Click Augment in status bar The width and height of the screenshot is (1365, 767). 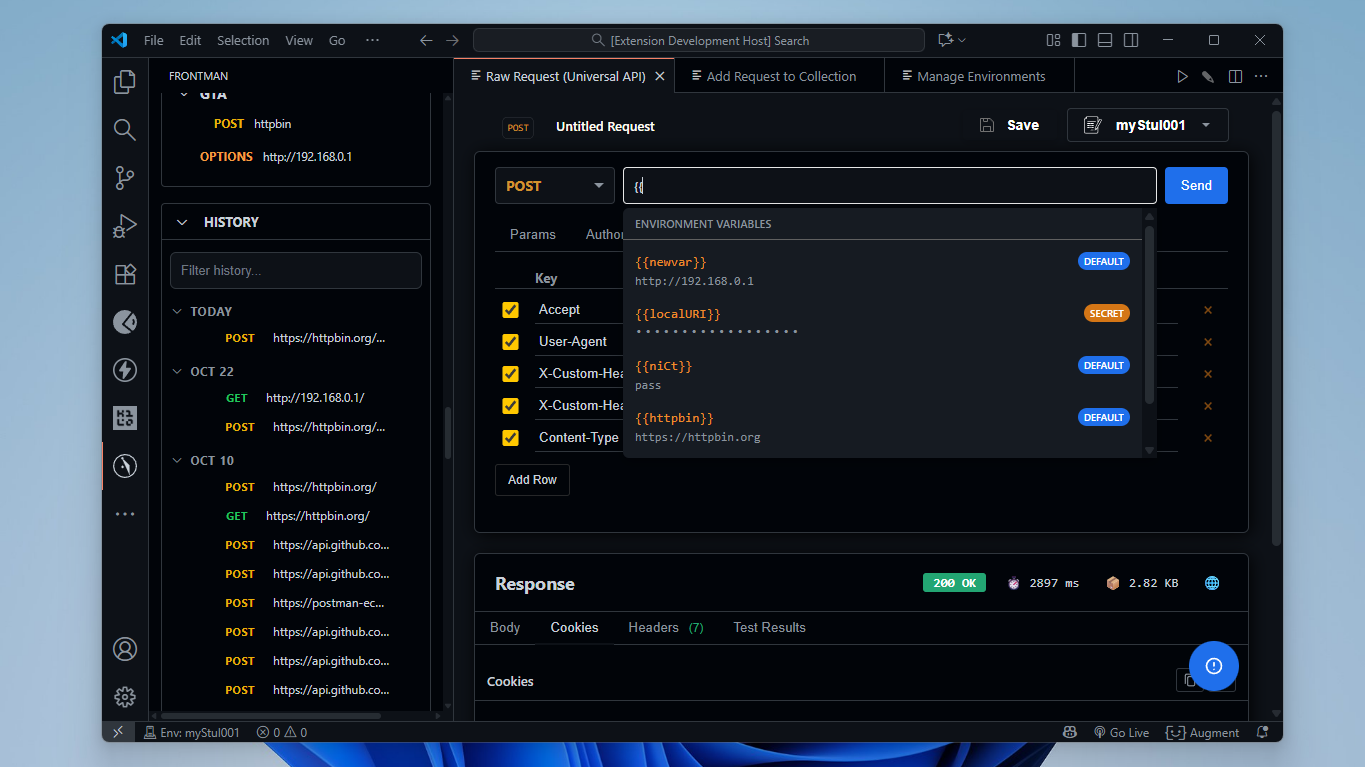point(1204,733)
